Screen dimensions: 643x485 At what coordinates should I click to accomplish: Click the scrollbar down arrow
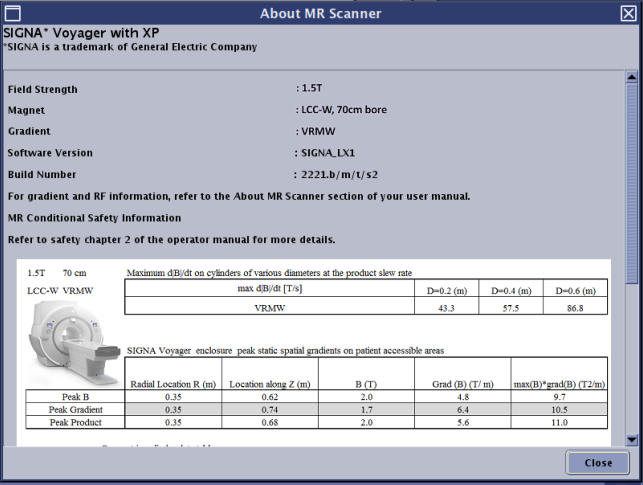pos(631,439)
